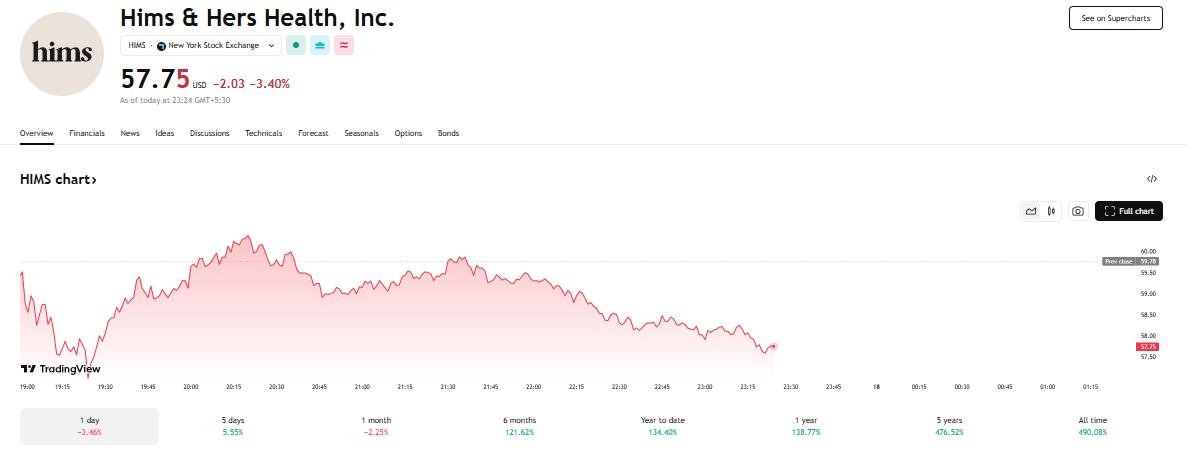This screenshot has height=456, width=1187.
Task: Open the Discussions tab
Action: pyautogui.click(x=210, y=133)
